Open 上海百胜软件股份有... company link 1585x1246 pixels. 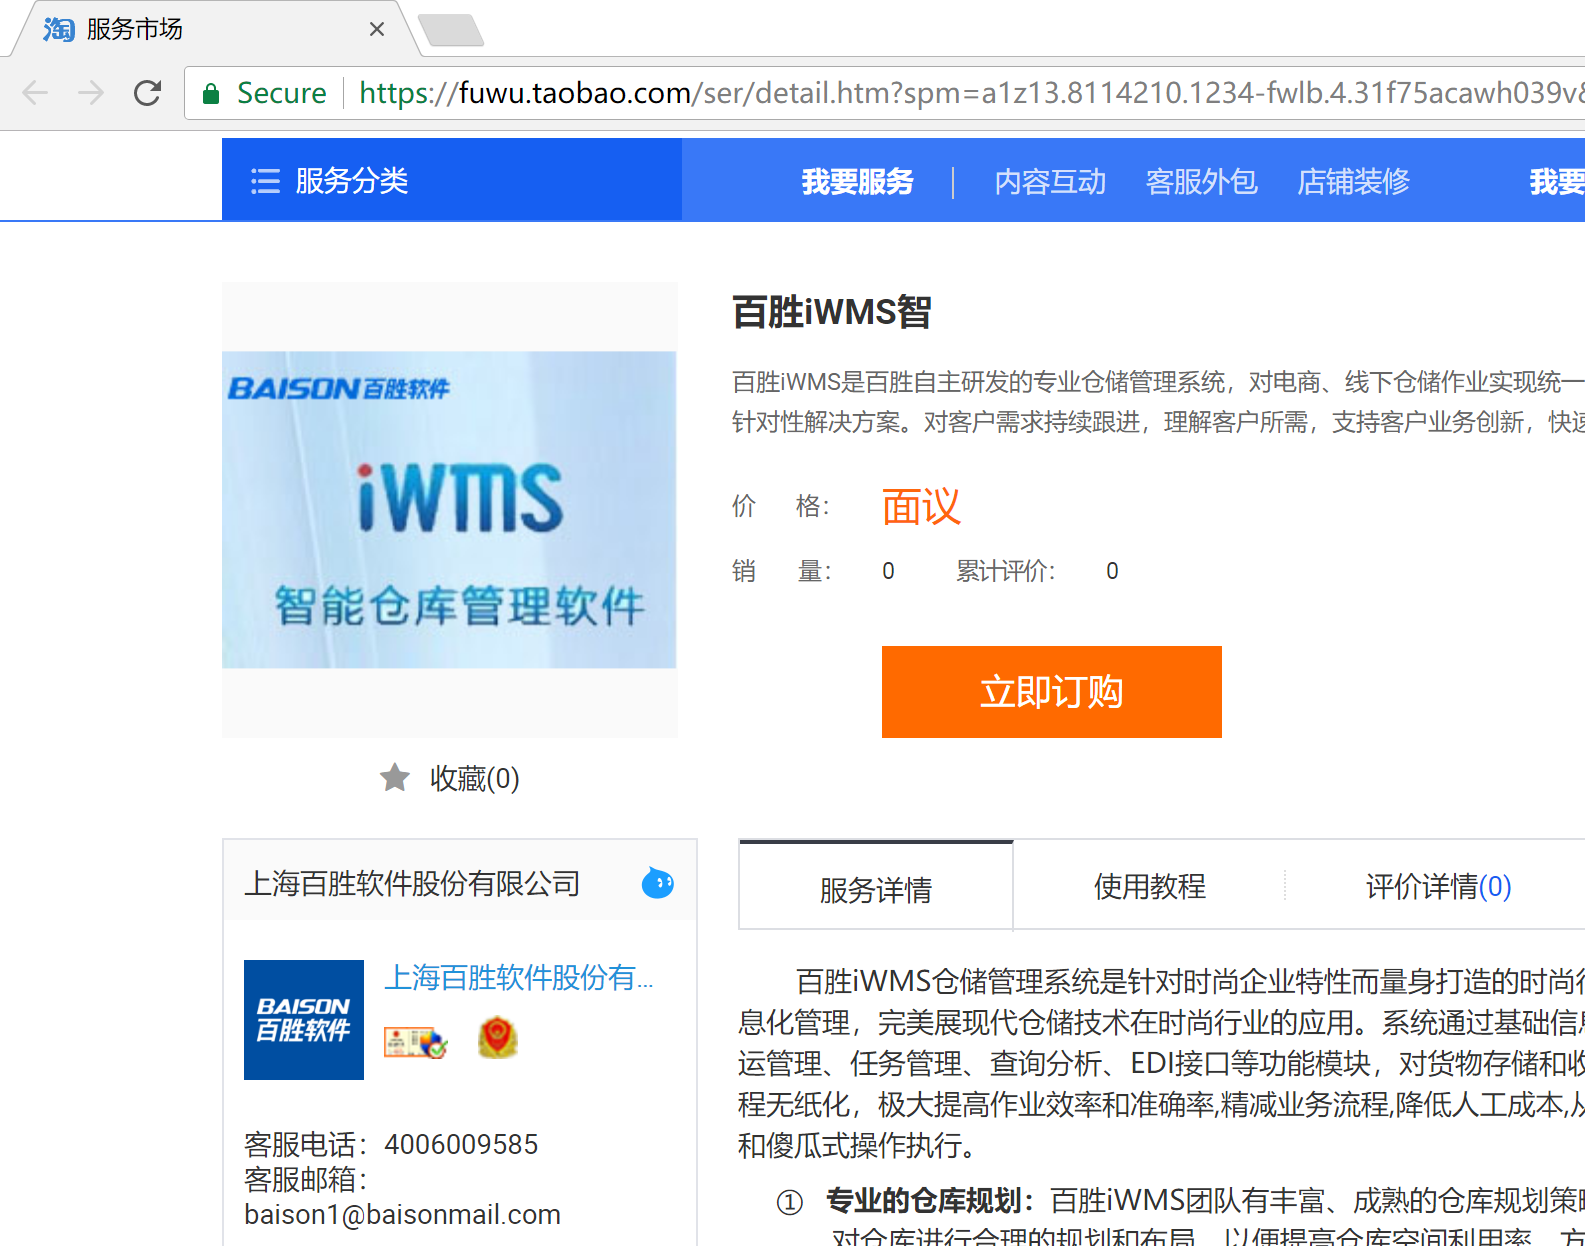519,977
